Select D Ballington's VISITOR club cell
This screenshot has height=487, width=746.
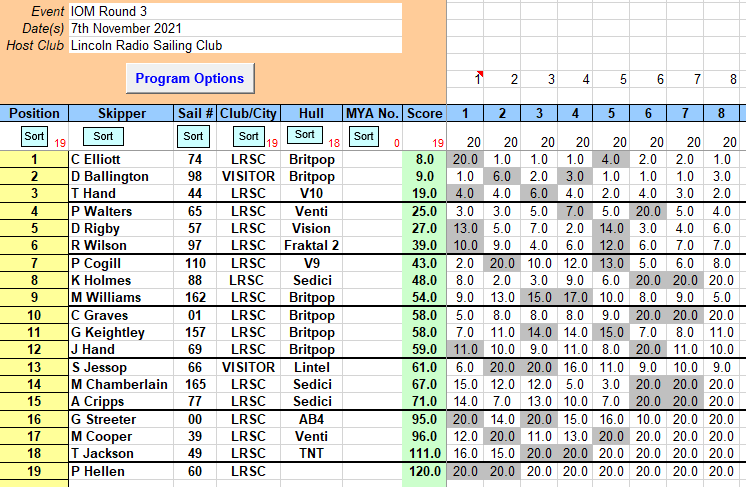[x=249, y=176]
